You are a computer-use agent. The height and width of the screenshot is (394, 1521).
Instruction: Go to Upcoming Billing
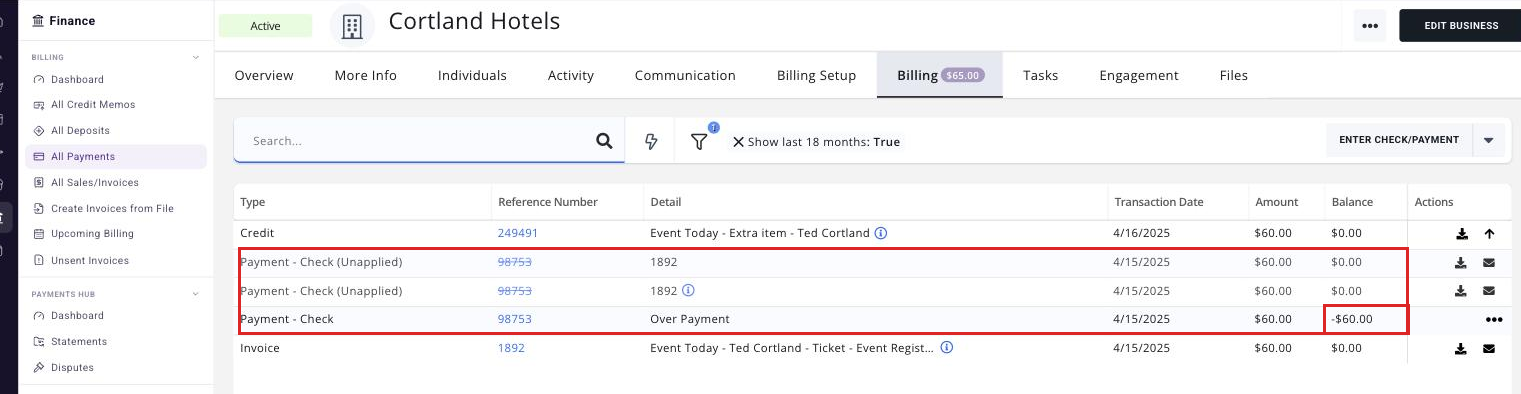tap(92, 233)
